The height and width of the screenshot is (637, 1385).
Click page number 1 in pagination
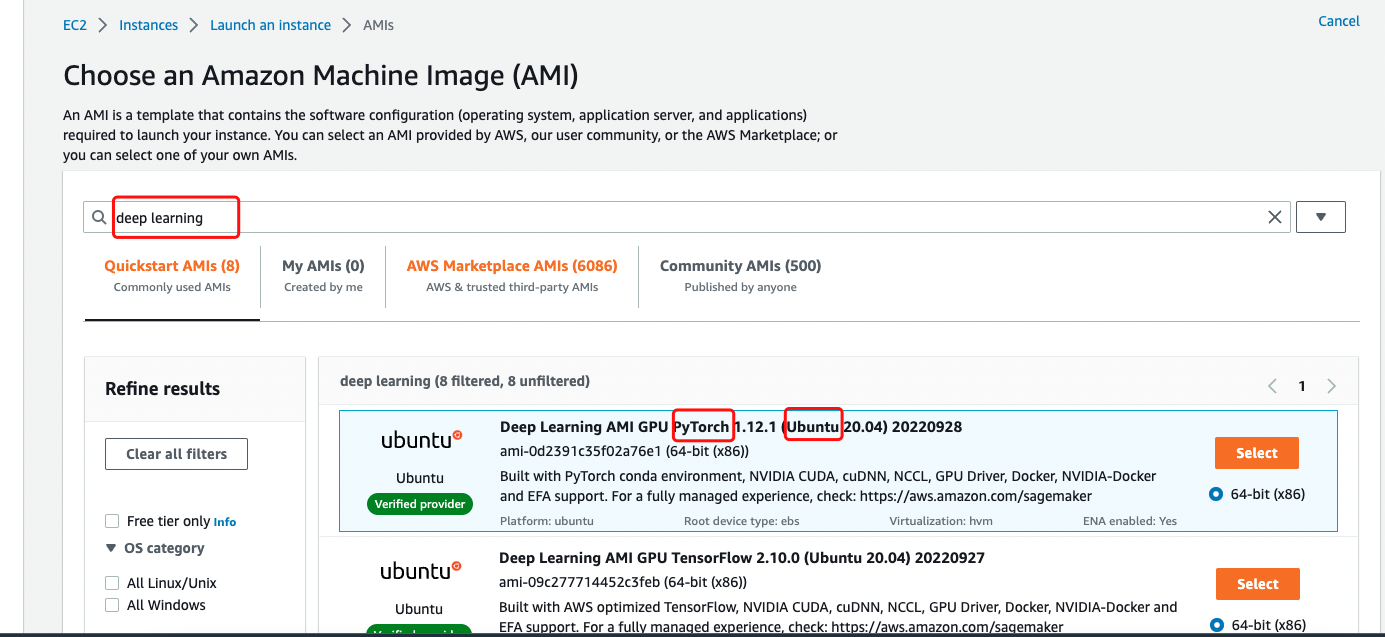1302,386
